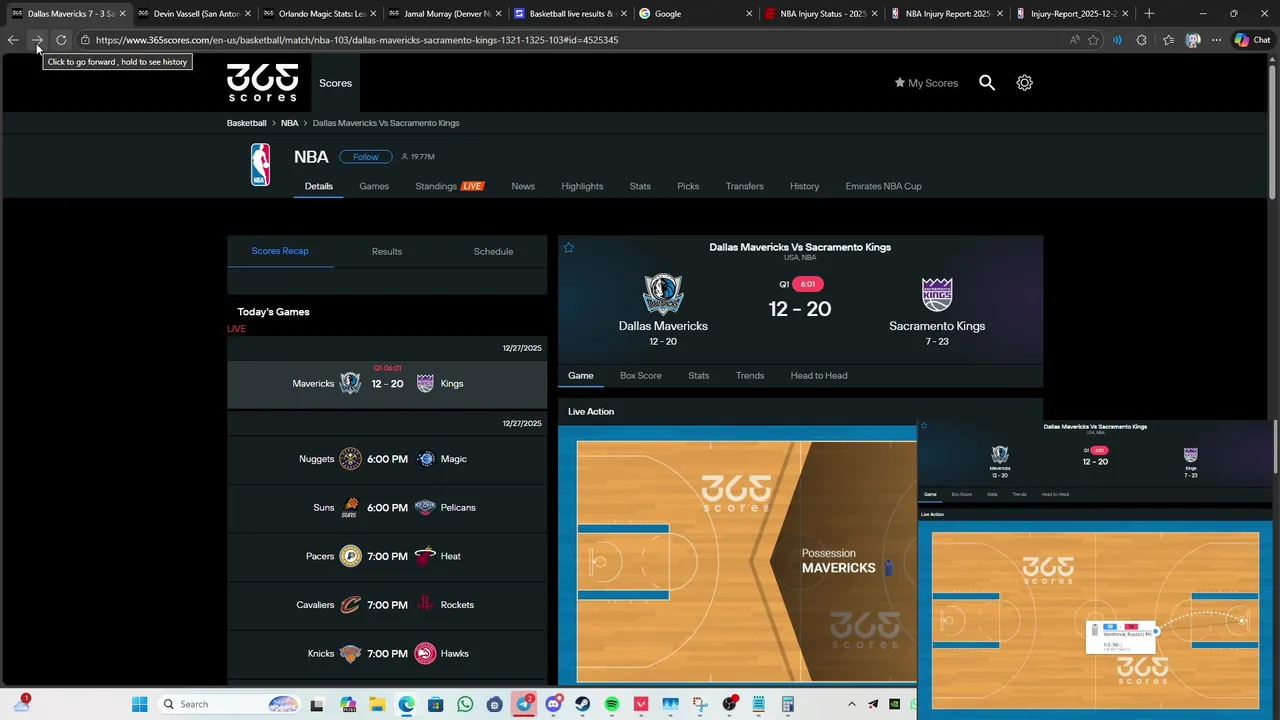
Task: Open Telegram from the taskbar
Action: pyautogui.click(x=524, y=704)
